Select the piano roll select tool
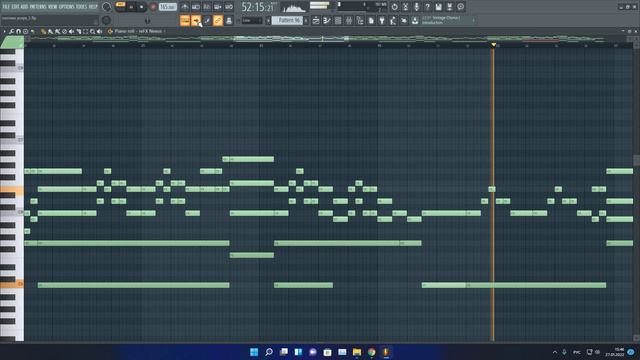 [x=86, y=31]
